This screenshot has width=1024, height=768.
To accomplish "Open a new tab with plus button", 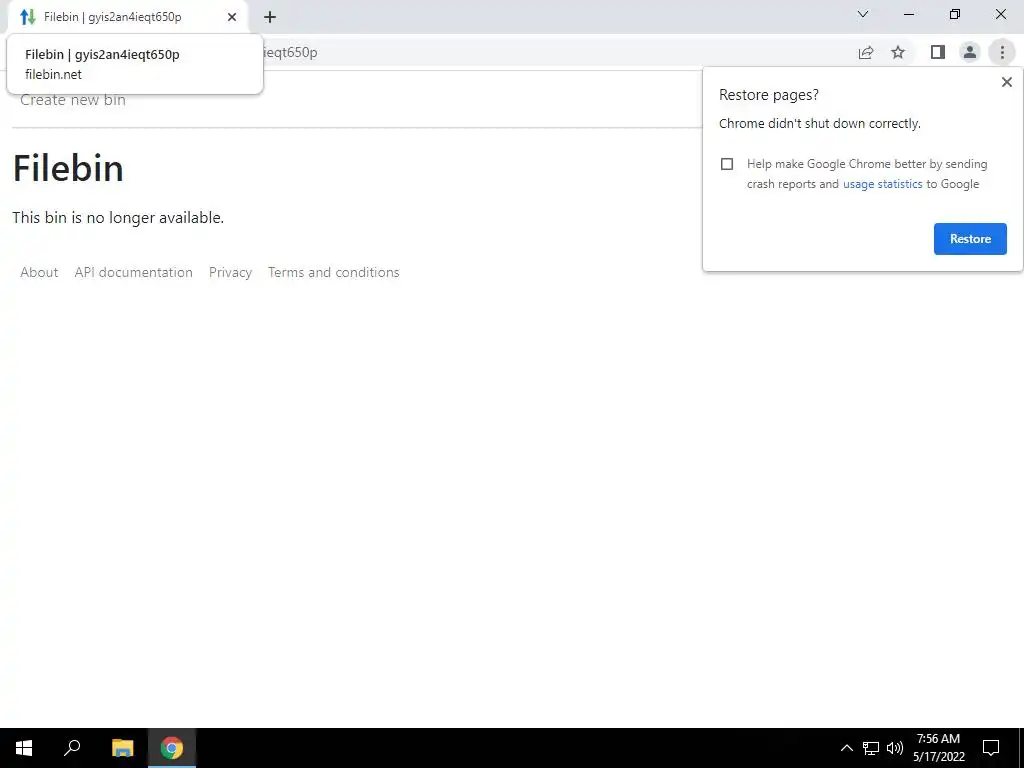I will tap(270, 17).
